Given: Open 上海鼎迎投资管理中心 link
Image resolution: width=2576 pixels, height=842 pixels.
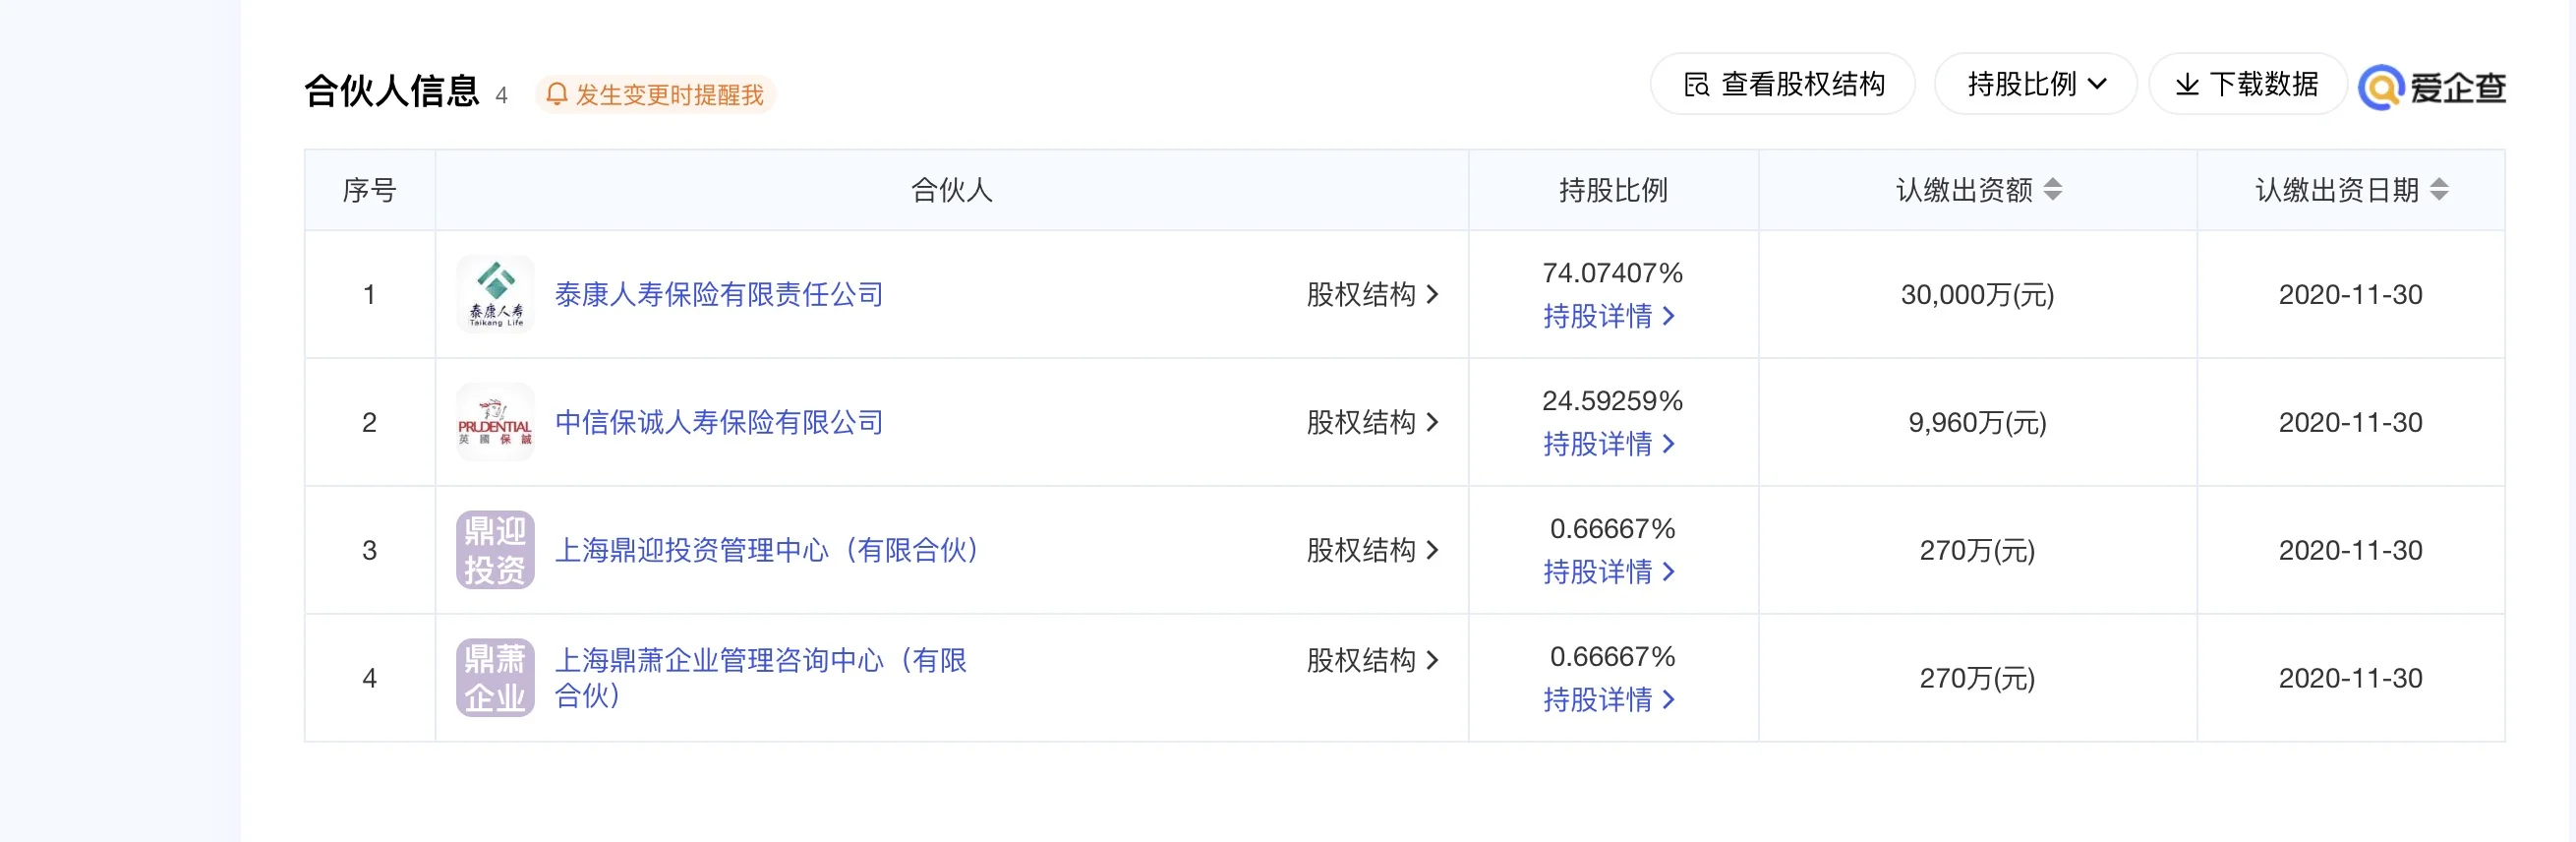Looking at the screenshot, I should [768, 550].
